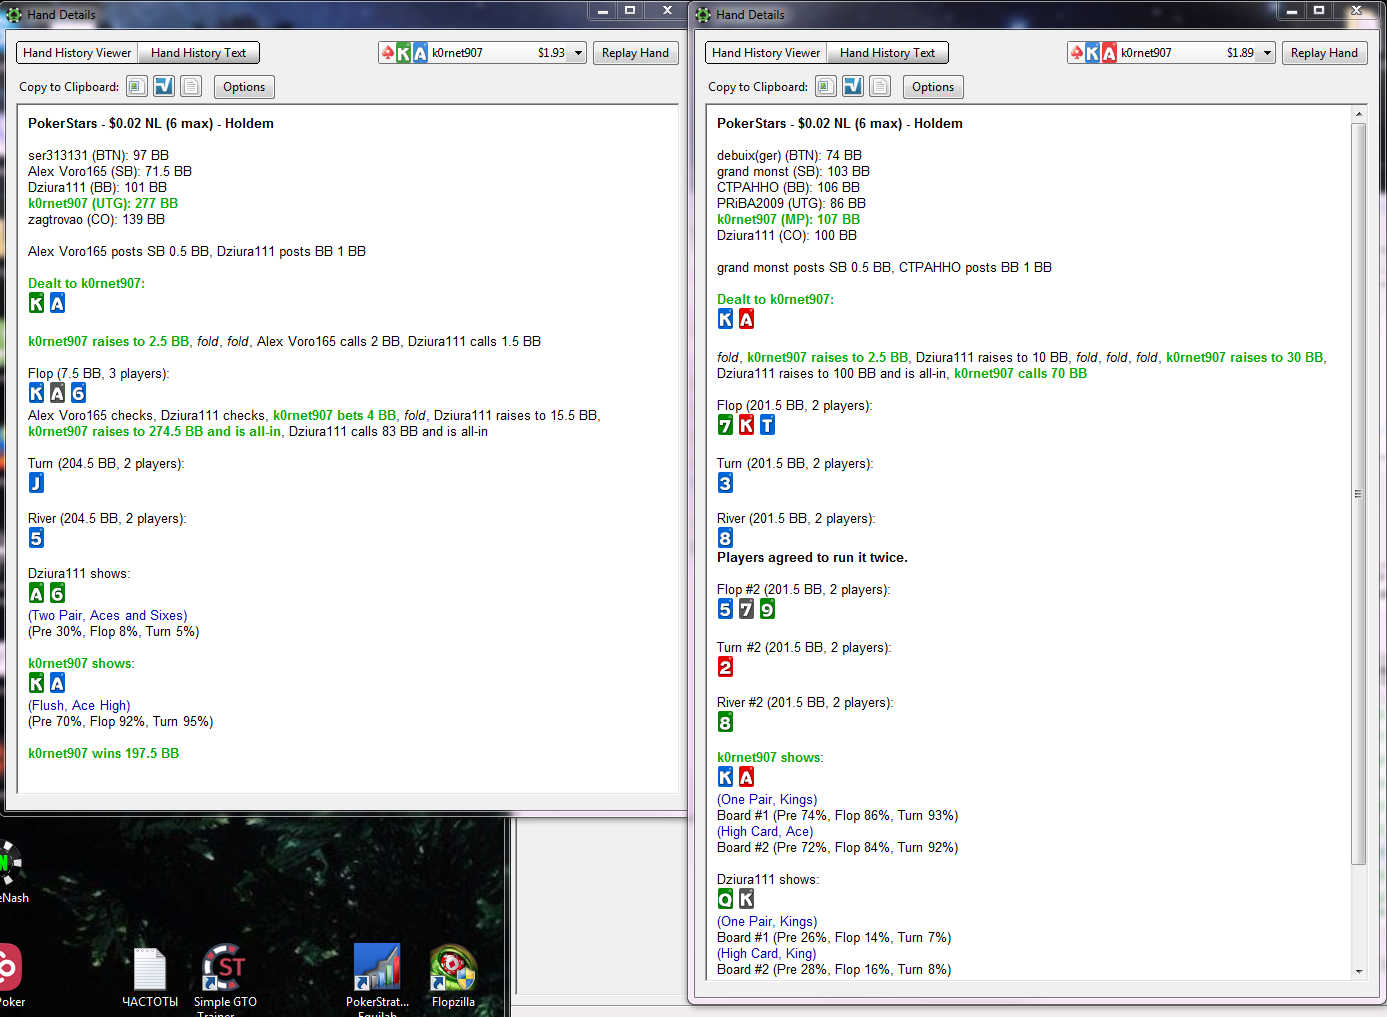Viewport: 1387px width, 1017px height.
Task: Open the $1.89 hand selector dropdown
Action: [1267, 53]
